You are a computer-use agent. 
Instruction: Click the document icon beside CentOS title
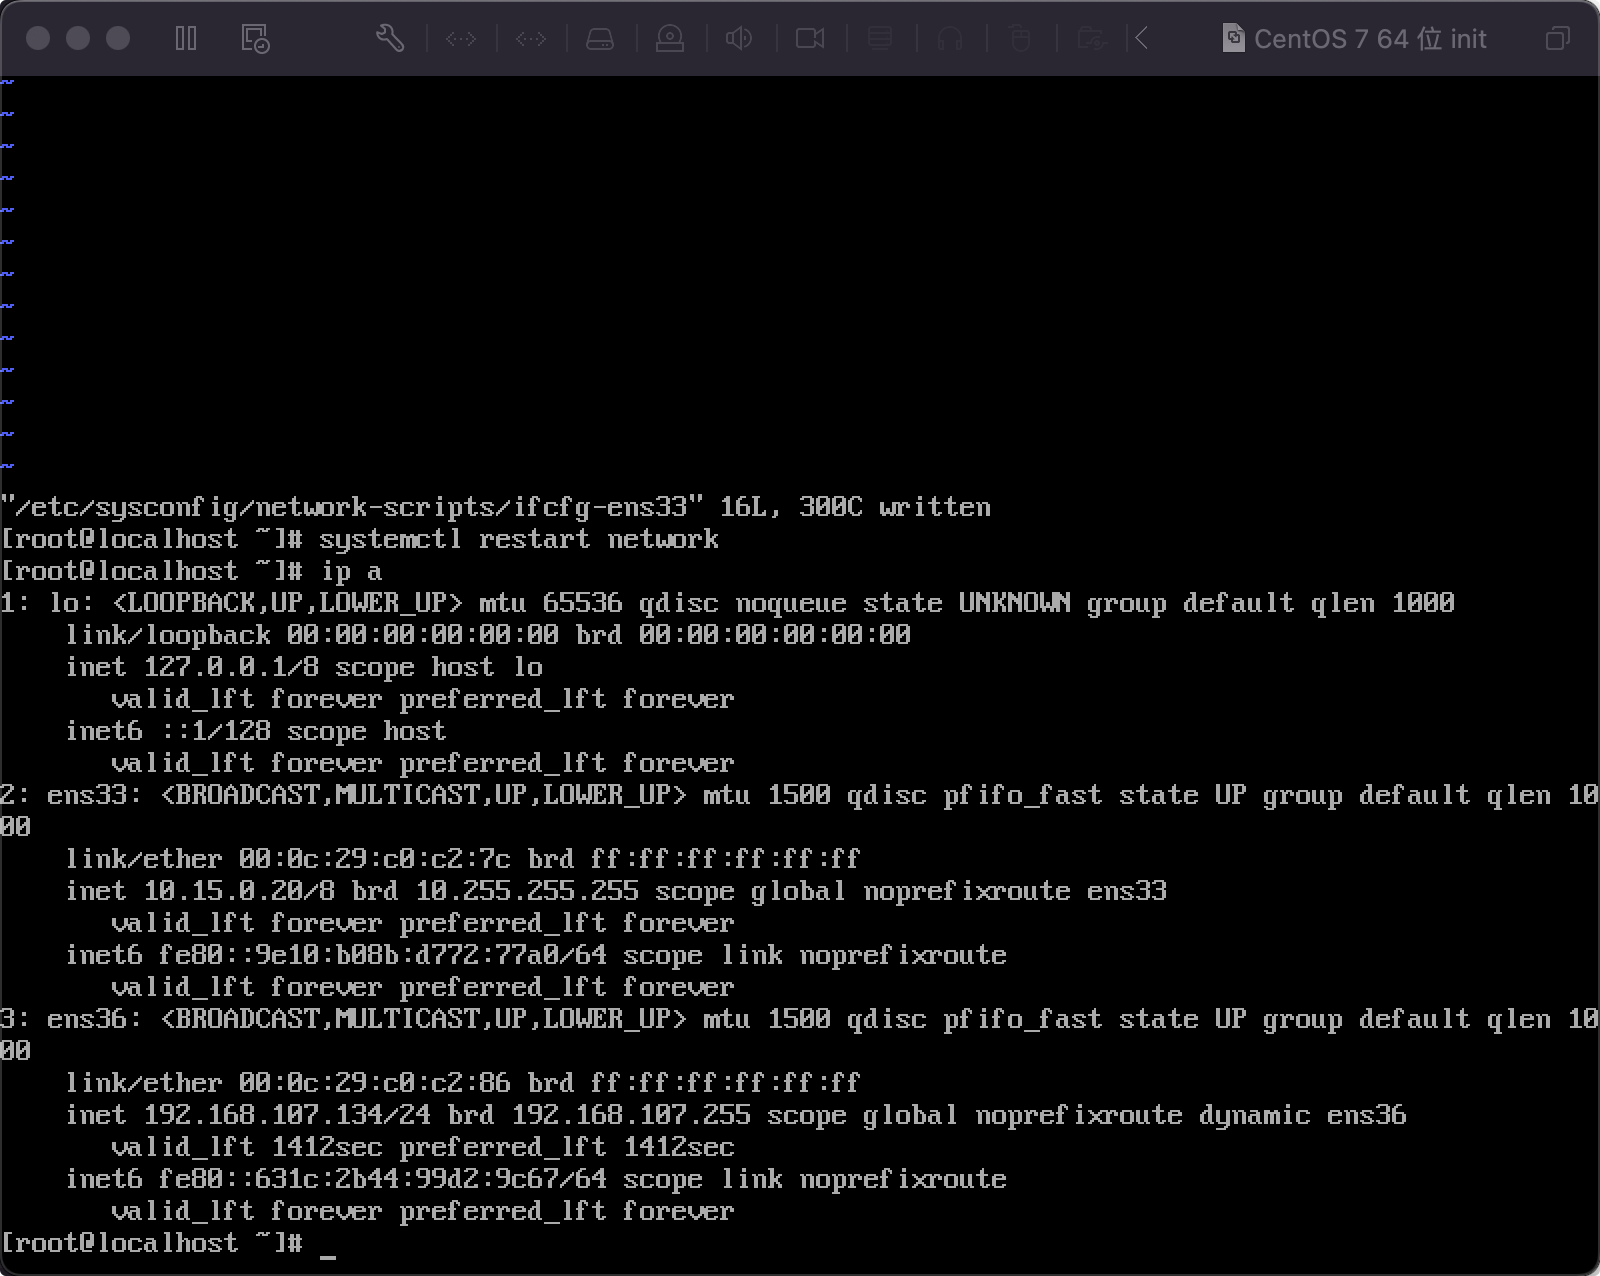coord(1234,39)
